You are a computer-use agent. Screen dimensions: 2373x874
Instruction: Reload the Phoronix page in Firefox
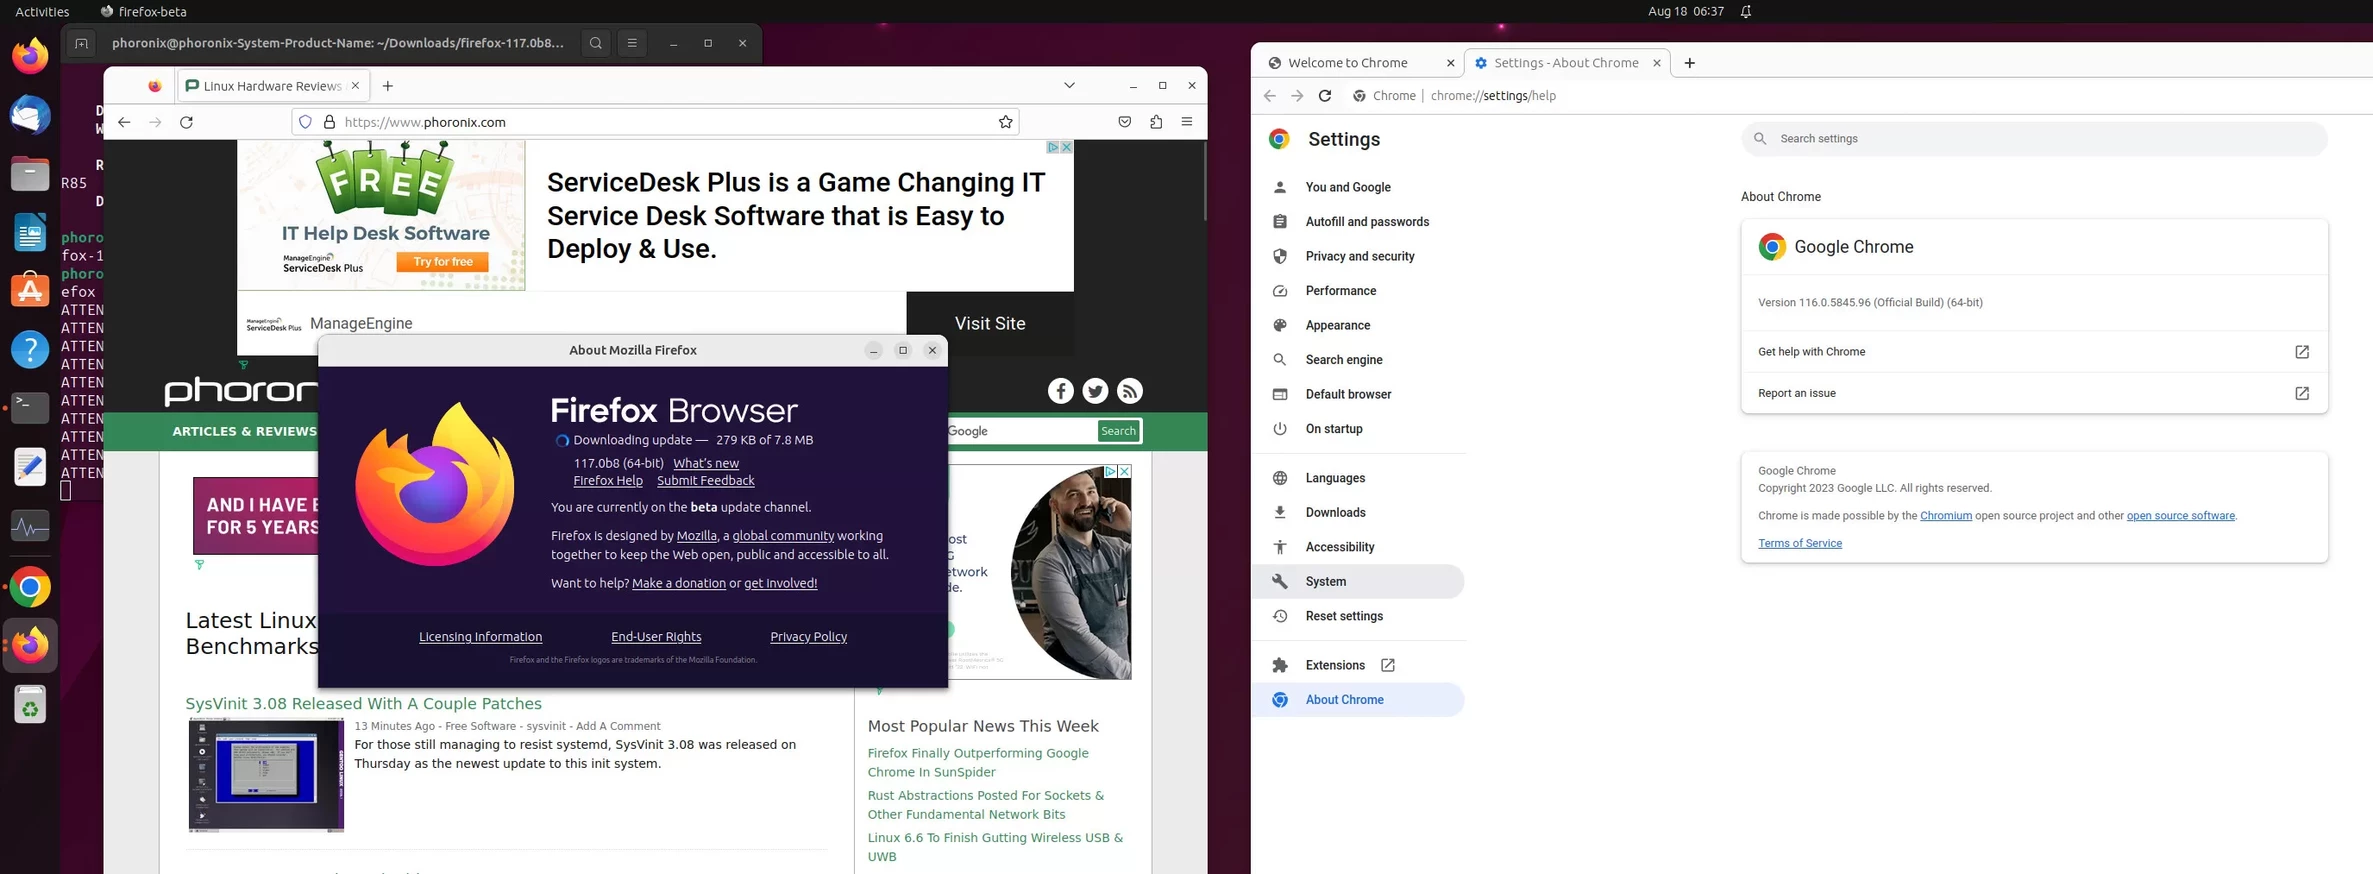pyautogui.click(x=186, y=122)
